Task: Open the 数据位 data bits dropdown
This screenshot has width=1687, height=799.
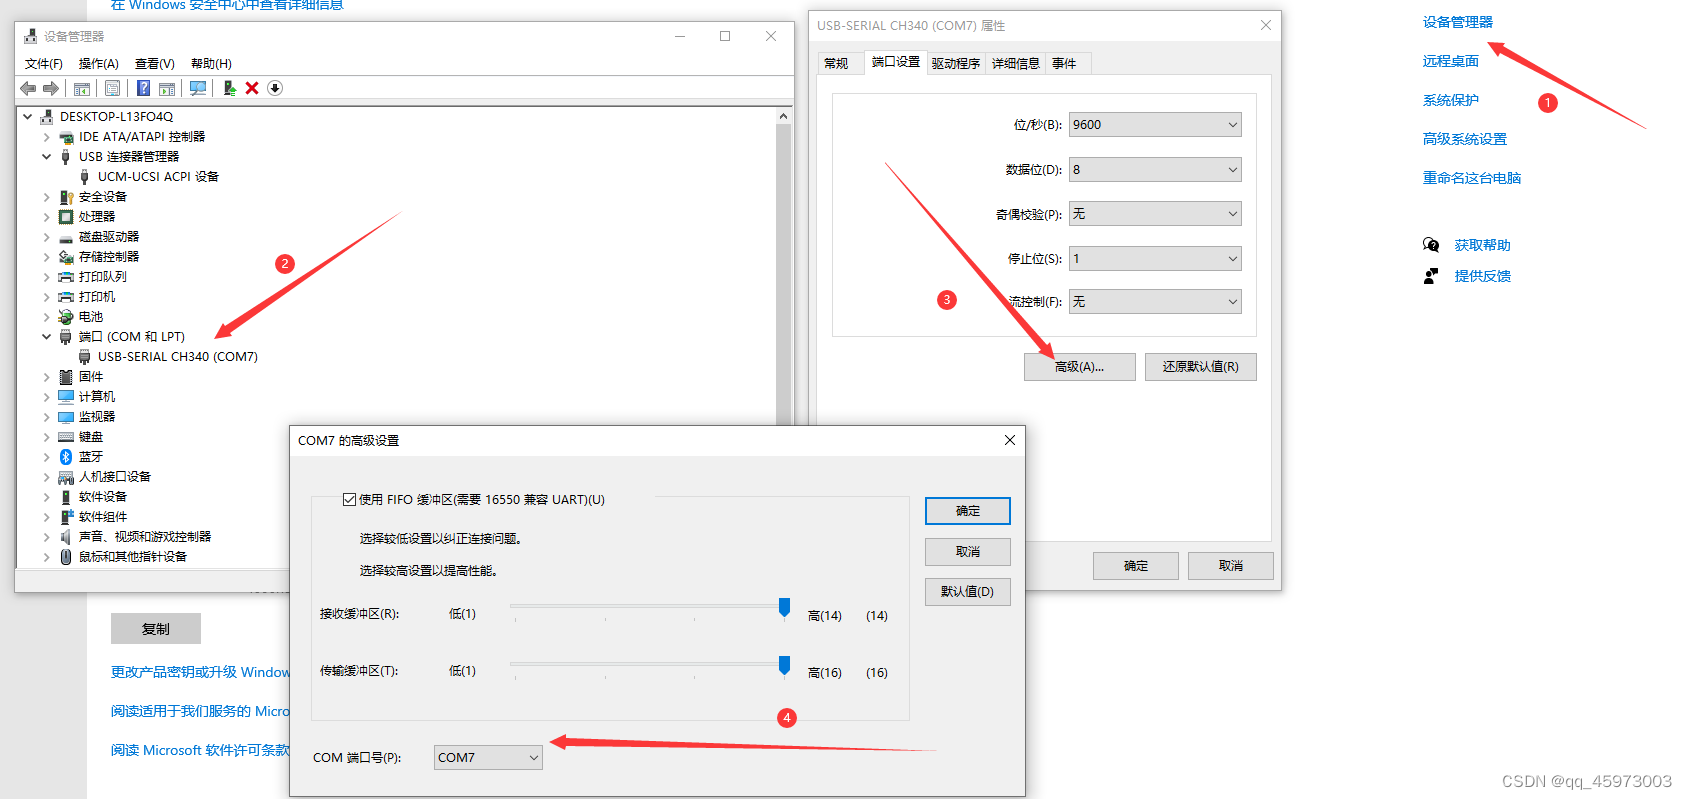Action: [1155, 169]
